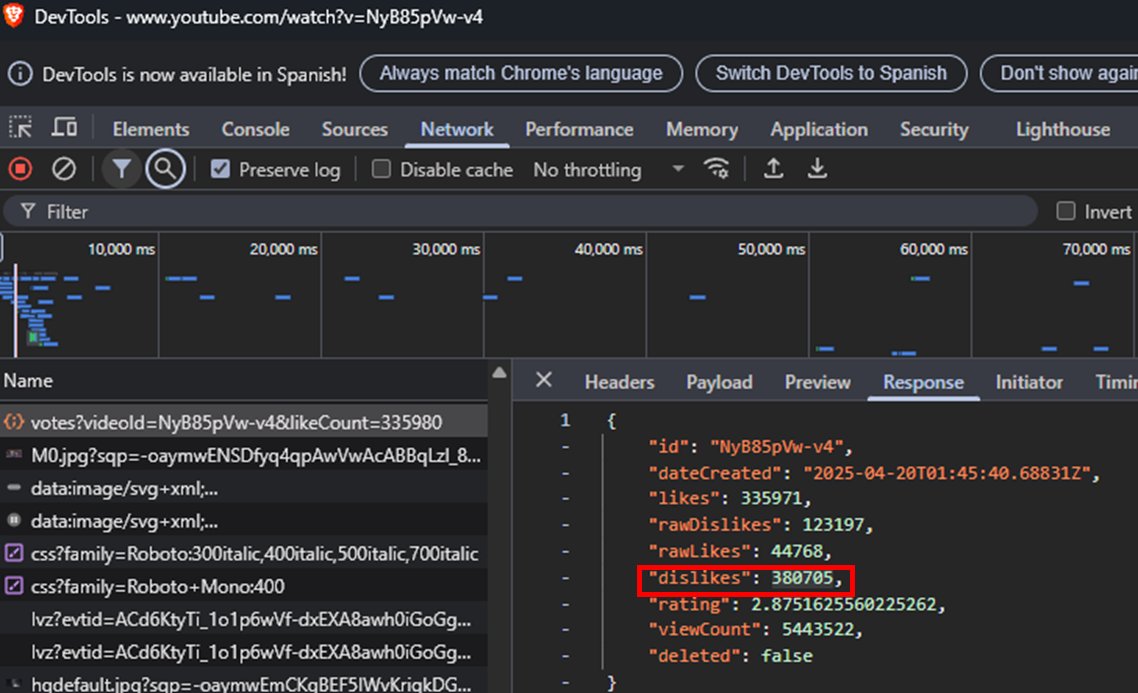Click the Name column sort arrow
This screenshot has width=1138, height=693.
[499, 373]
